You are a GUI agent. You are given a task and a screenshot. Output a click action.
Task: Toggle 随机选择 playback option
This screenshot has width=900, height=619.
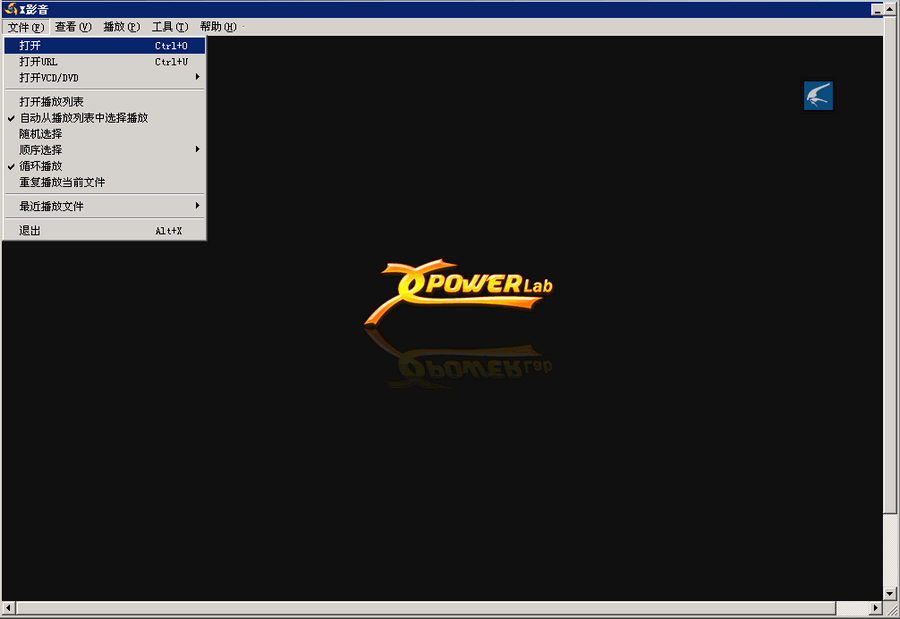tap(104, 134)
